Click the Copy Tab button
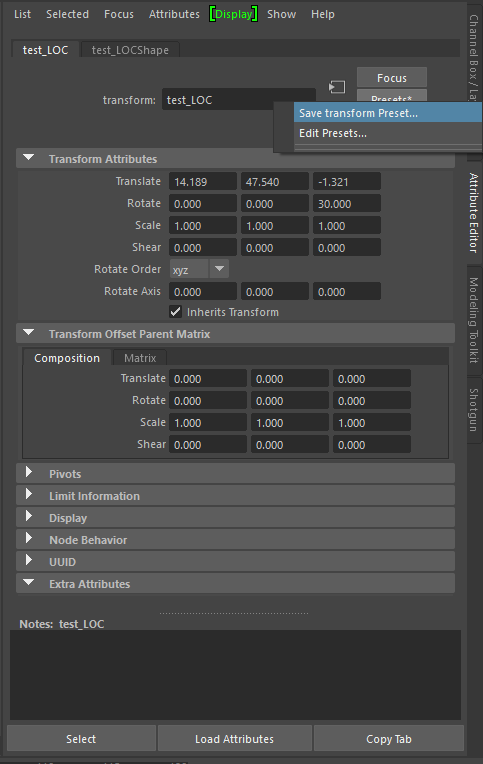 click(x=388, y=739)
